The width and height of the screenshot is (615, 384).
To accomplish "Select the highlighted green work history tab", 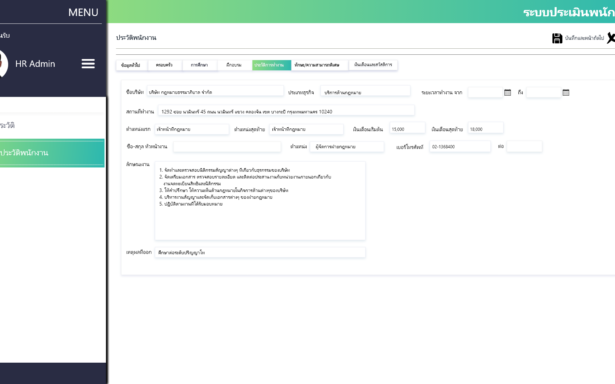I will [271, 65].
